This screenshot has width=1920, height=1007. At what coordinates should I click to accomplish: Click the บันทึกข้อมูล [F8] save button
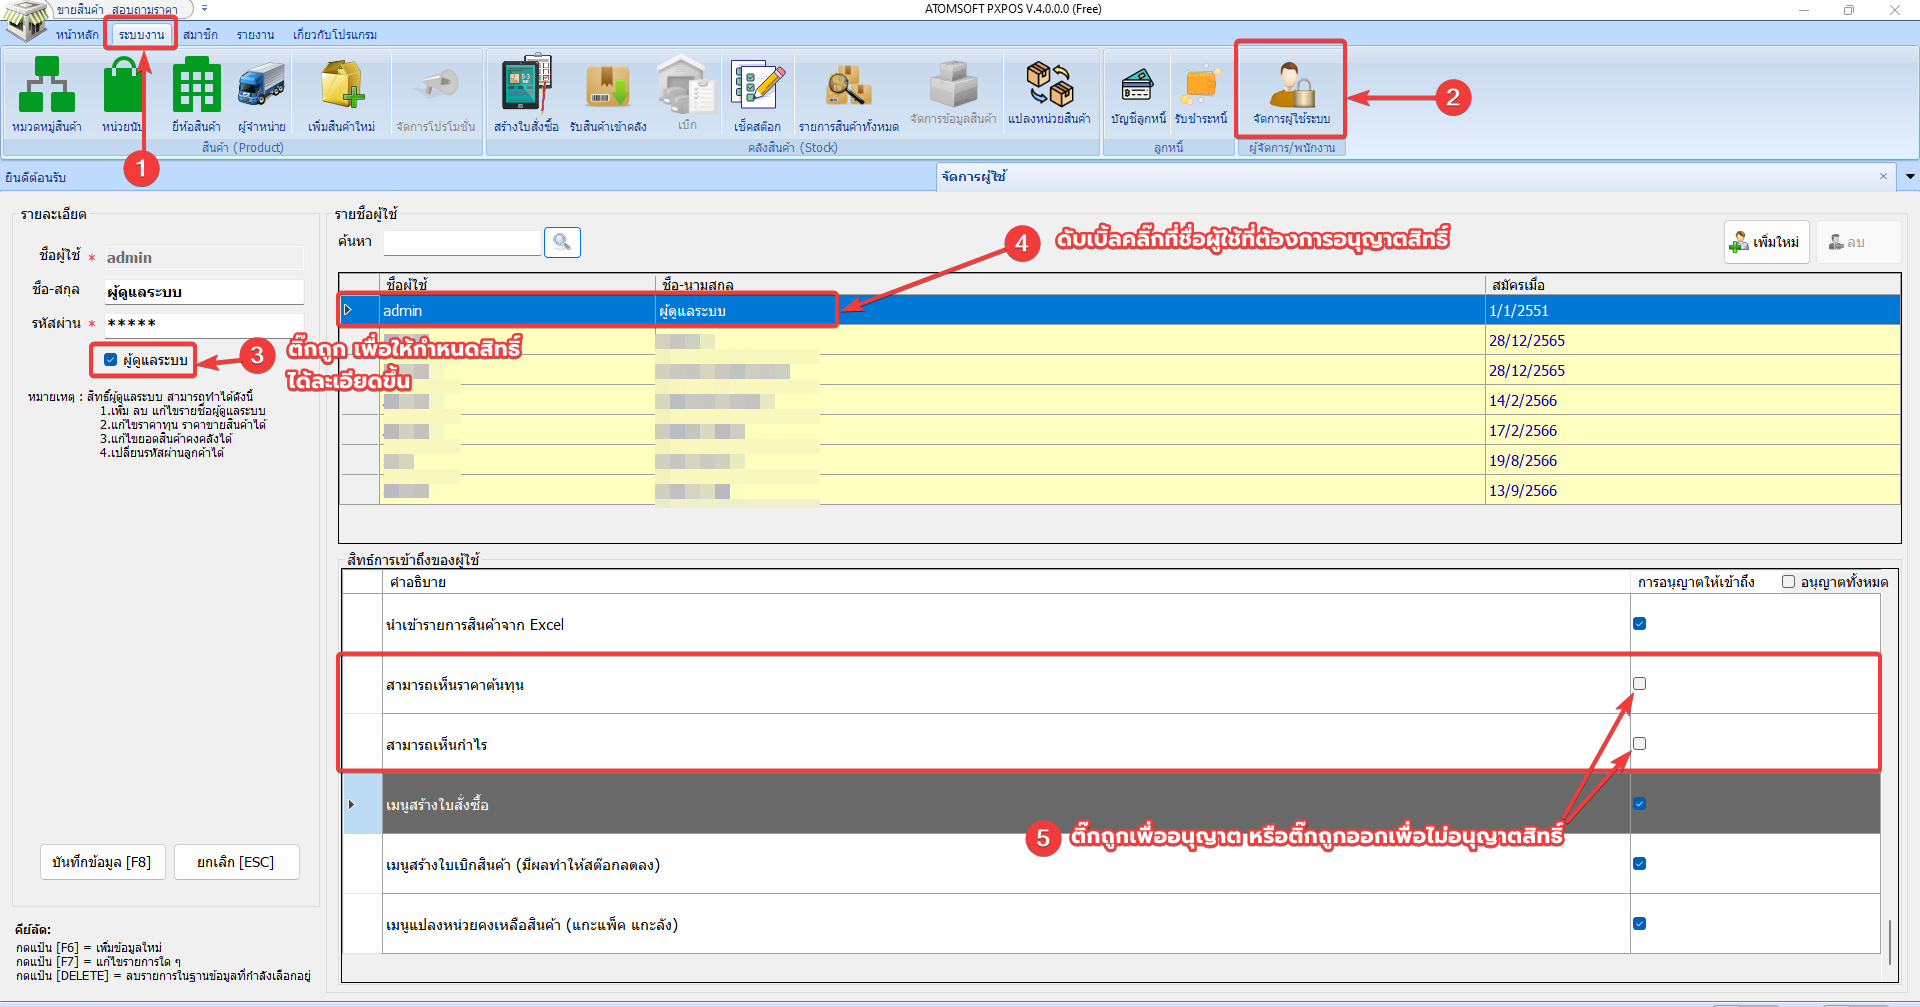pos(102,861)
